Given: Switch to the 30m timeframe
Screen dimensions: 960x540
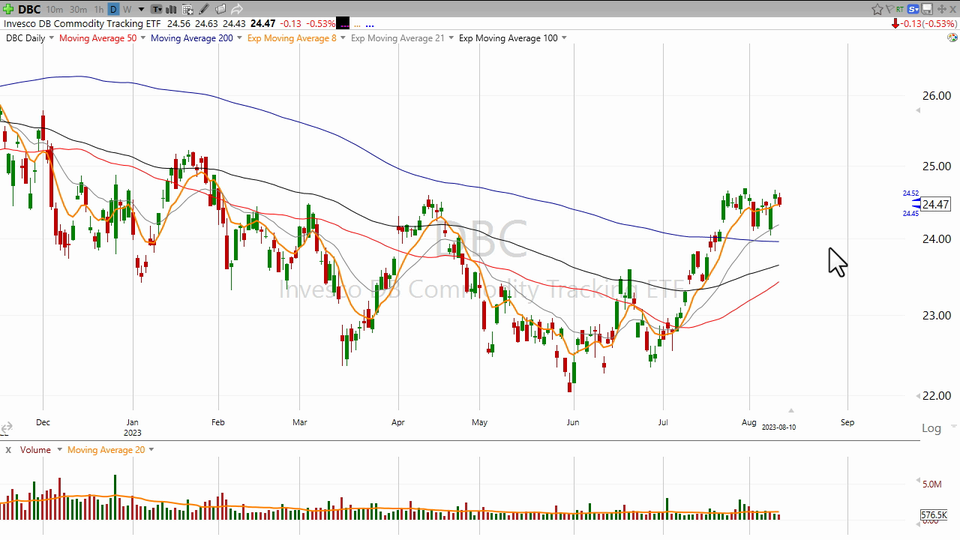Looking at the screenshot, I should point(78,9).
